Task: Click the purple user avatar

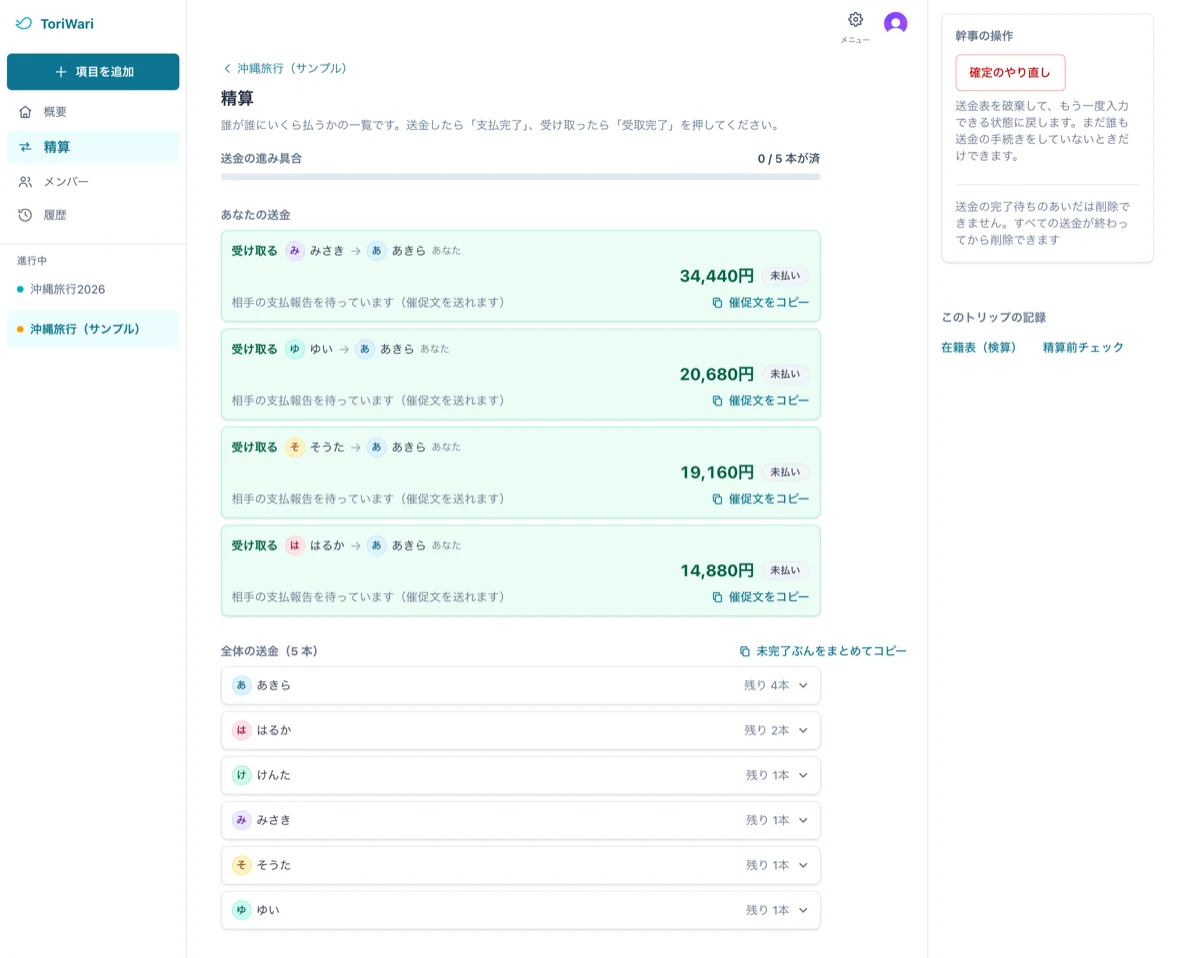Action: tap(895, 24)
